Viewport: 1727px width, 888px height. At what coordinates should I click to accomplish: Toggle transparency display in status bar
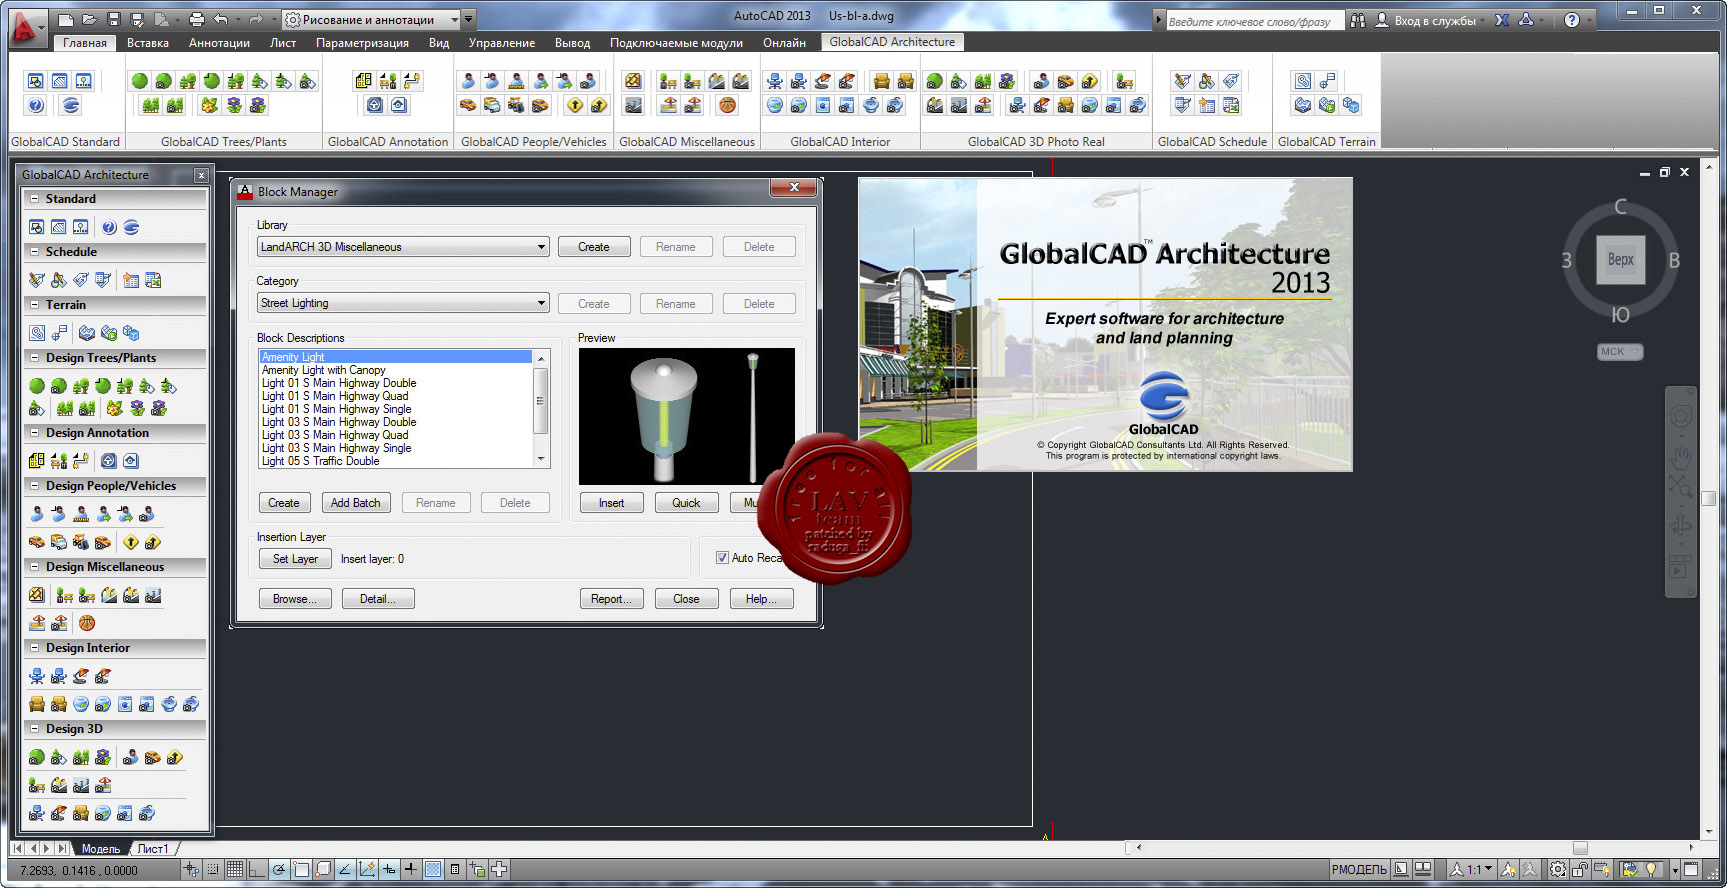click(x=433, y=870)
